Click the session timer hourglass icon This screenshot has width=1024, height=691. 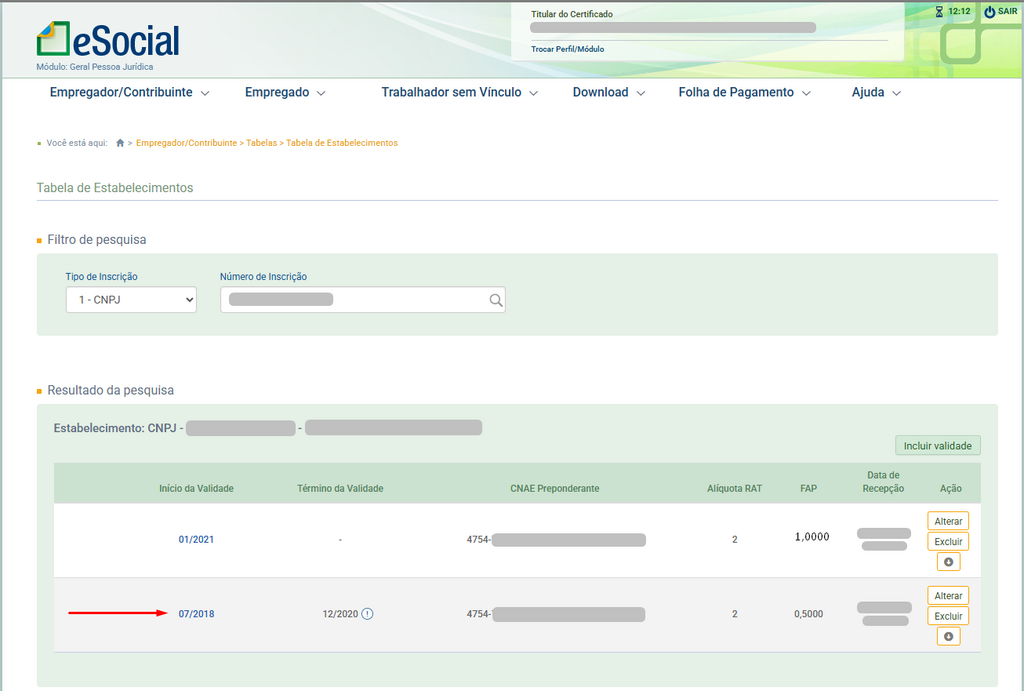939,12
